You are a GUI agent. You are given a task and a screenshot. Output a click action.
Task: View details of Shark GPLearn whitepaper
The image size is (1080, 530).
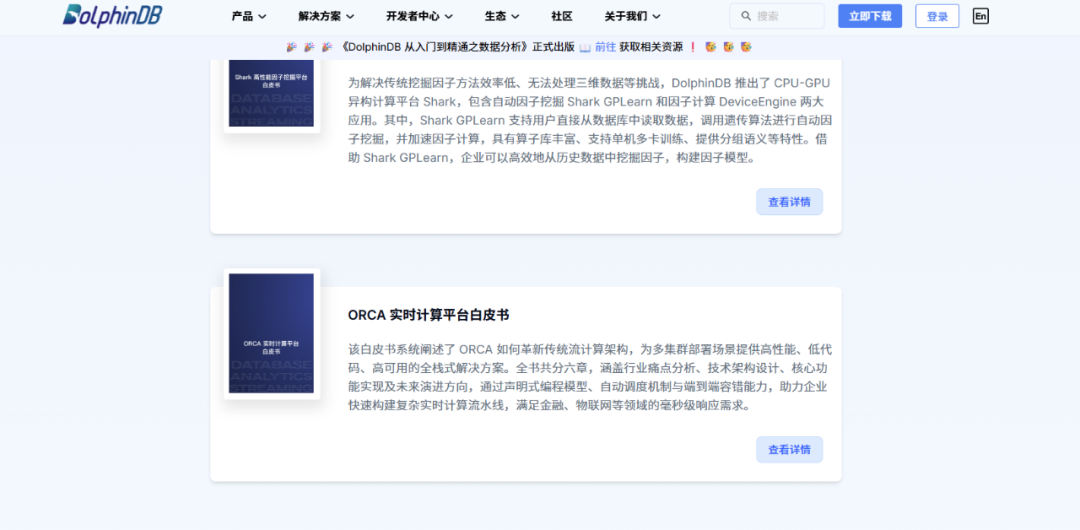point(789,202)
